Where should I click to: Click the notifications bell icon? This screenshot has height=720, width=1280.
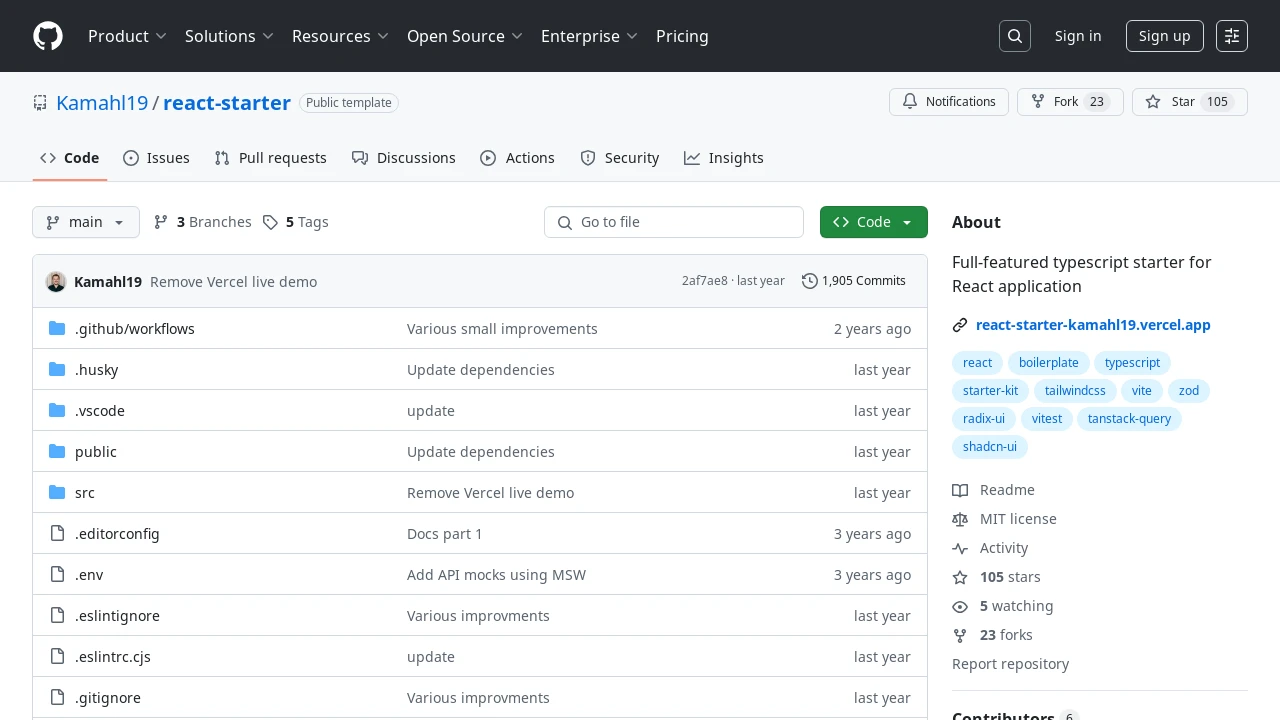[910, 102]
